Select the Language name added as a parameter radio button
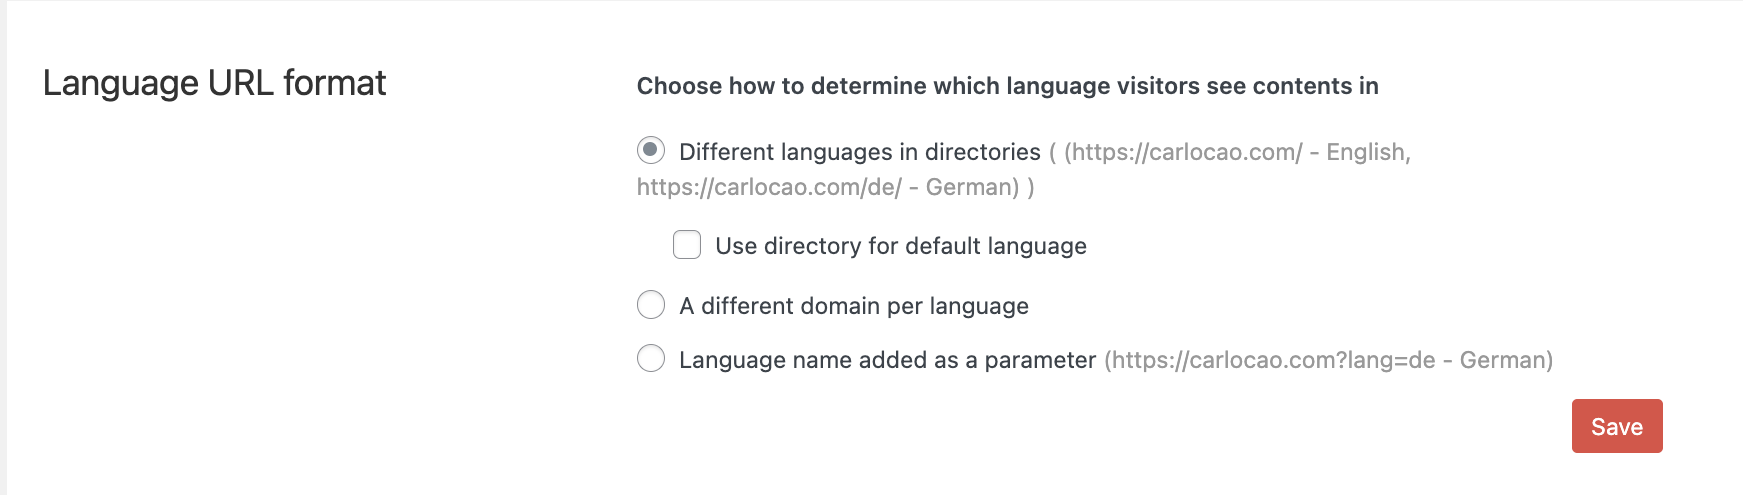Screen dimensions: 1743x495 coord(651,359)
